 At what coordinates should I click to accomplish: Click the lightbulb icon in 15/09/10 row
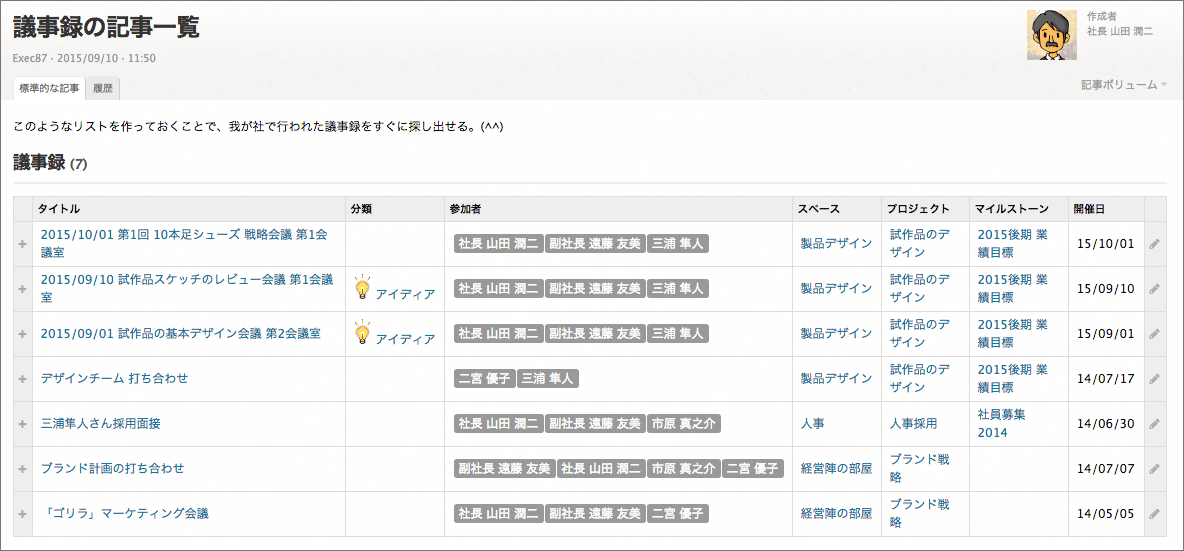tap(363, 289)
